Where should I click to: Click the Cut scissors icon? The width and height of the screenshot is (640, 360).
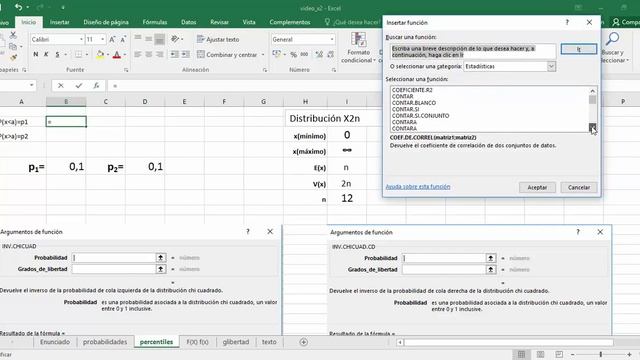pyautogui.click(x=13, y=35)
